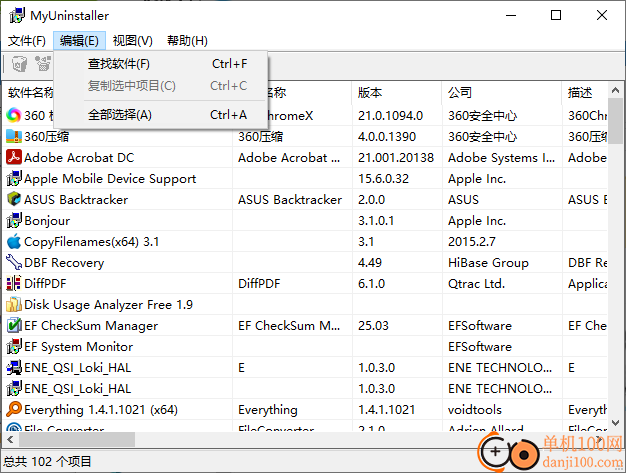Viewport: 626px width, 473px height.
Task: Select the Adobe Acrobat DC entry
Action: (79, 158)
